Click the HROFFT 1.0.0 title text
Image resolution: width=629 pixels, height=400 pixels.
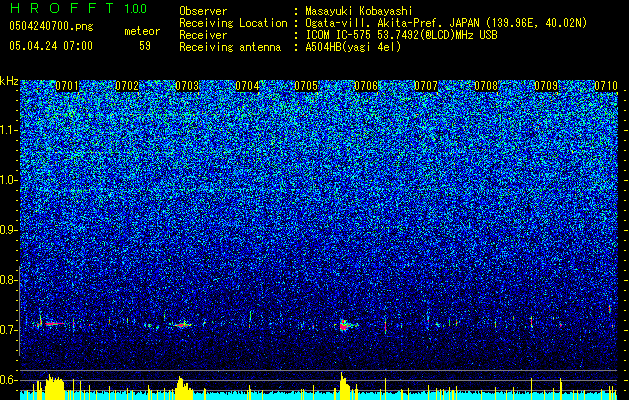click(78, 8)
